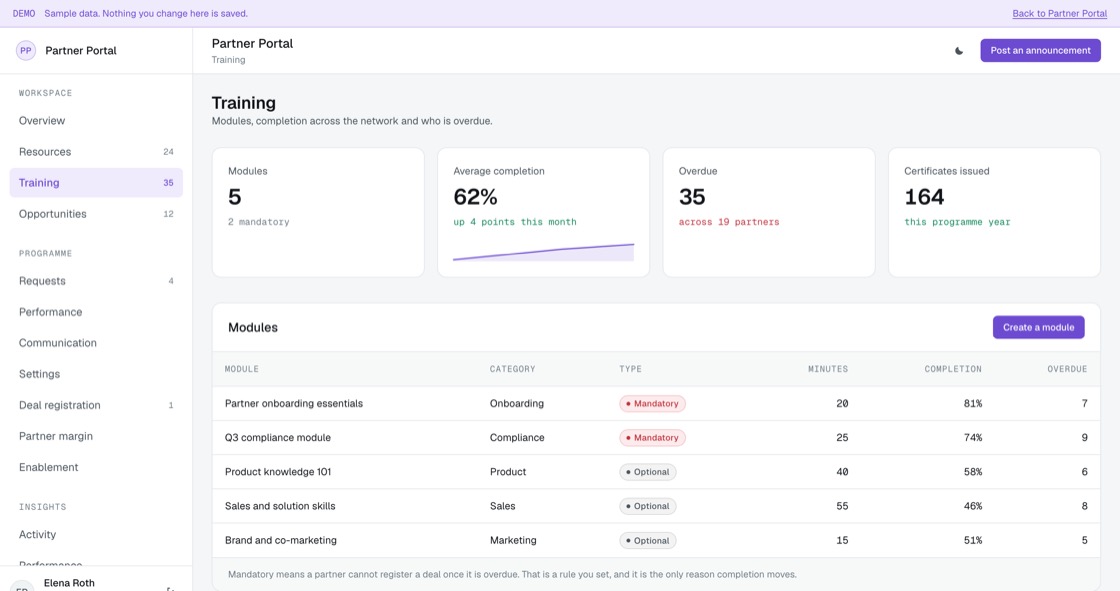Select the Q3 compliance module name
1120x591 pixels.
[x=278, y=437]
